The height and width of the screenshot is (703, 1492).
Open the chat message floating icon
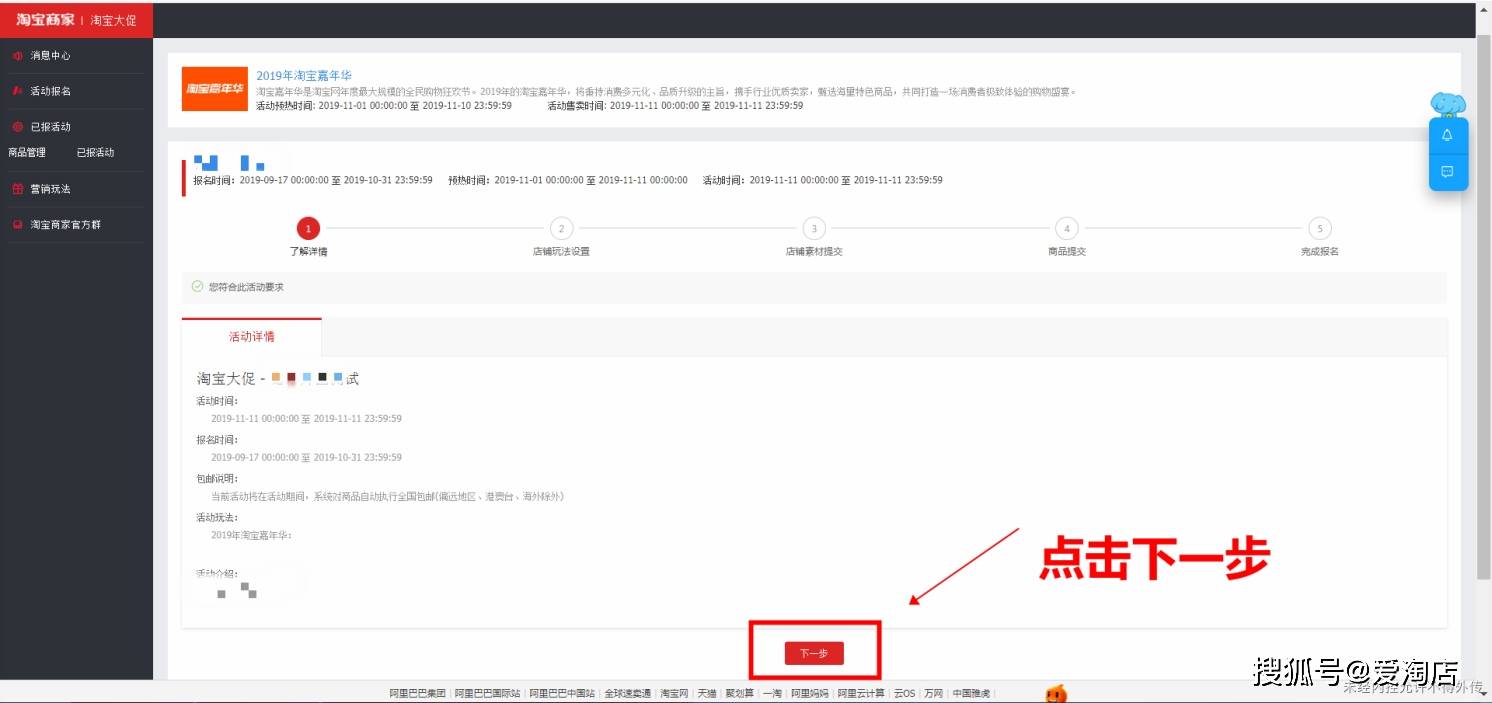tap(1447, 172)
